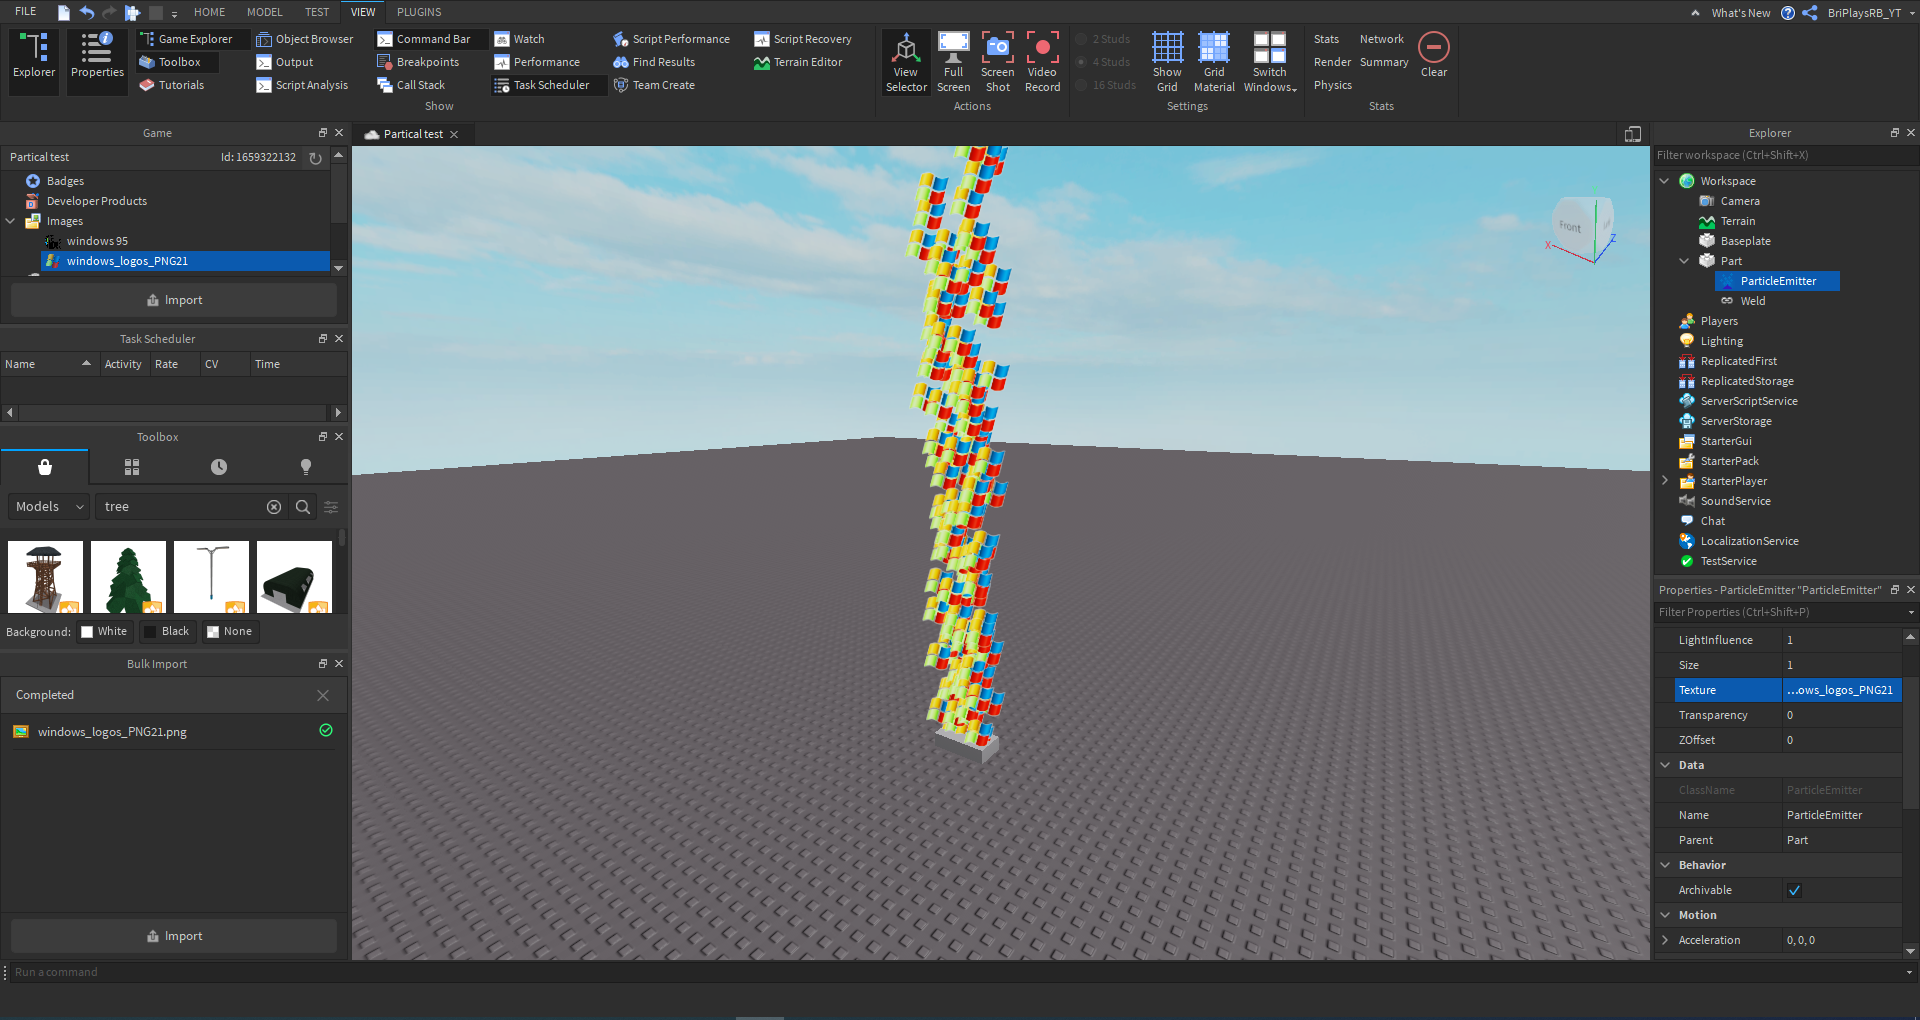This screenshot has height=1020, width=1920.
Task: Click Import in the Game panel
Action: (174, 300)
